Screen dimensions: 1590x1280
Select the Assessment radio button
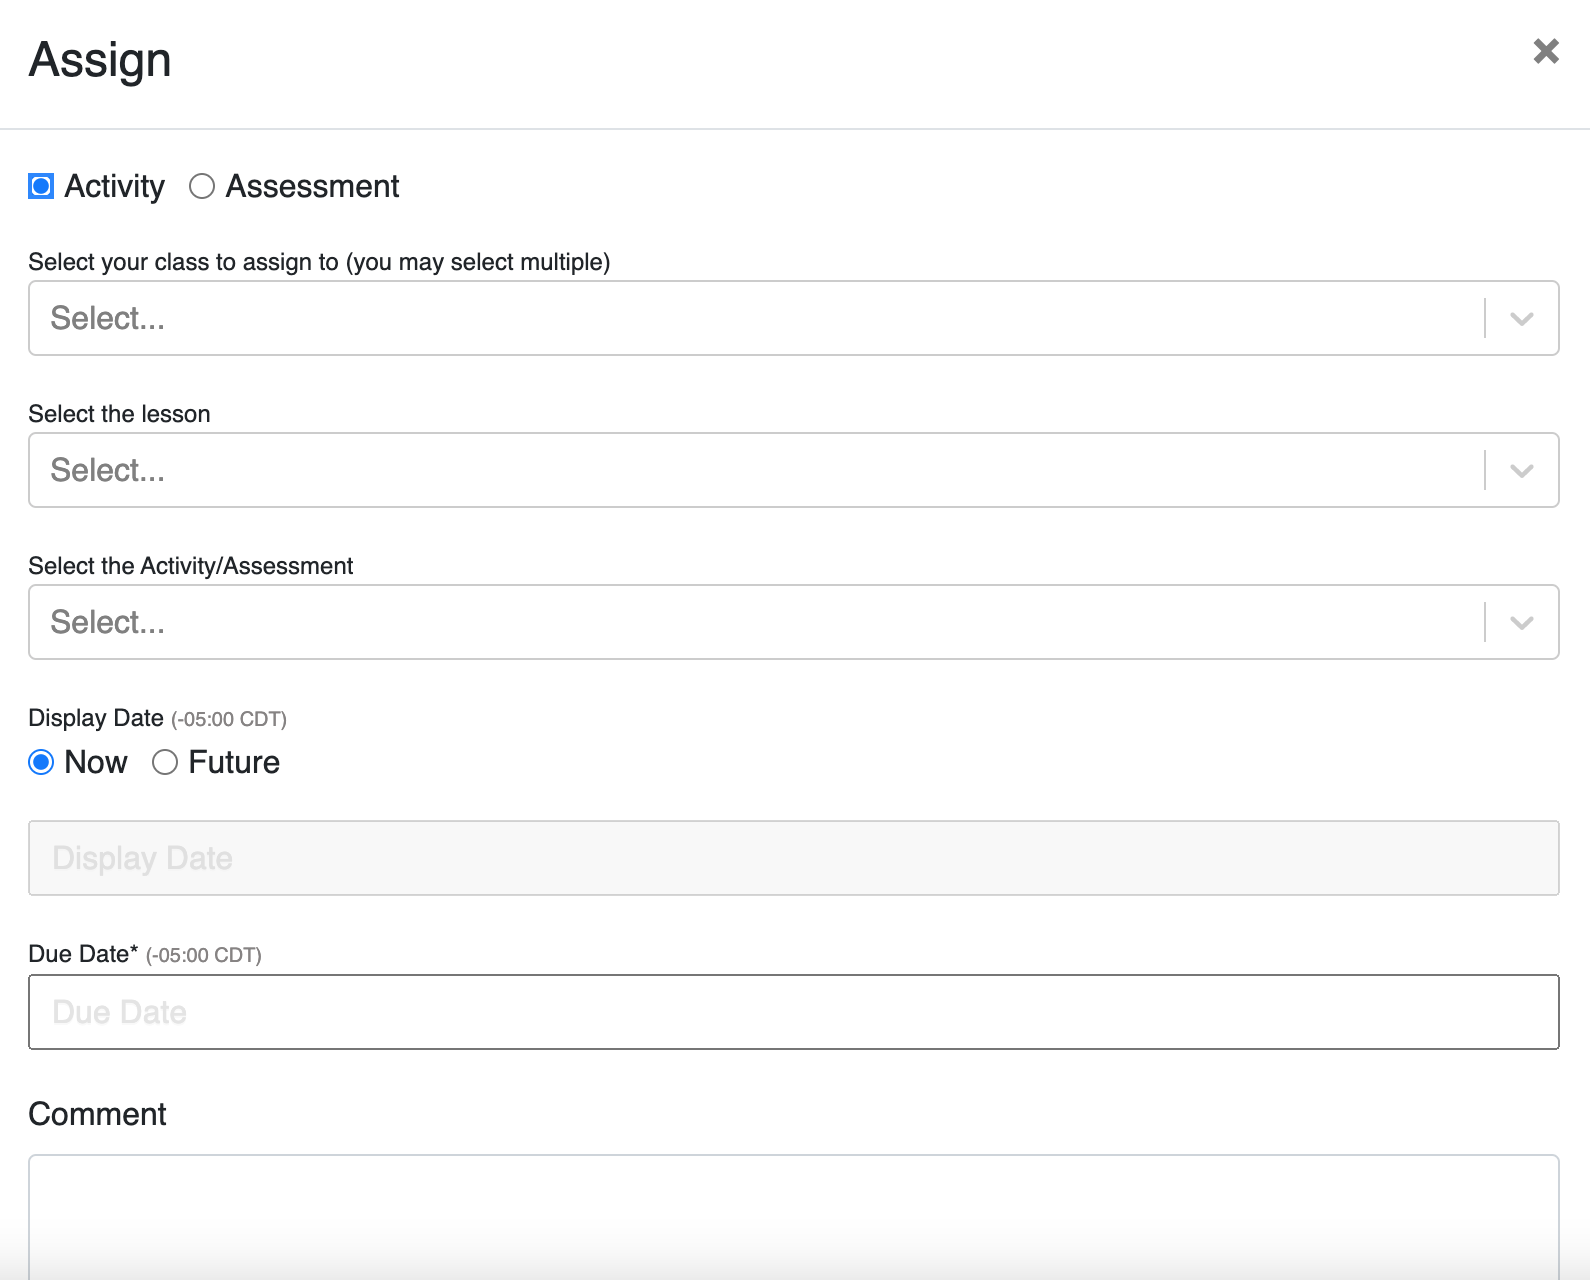click(203, 186)
